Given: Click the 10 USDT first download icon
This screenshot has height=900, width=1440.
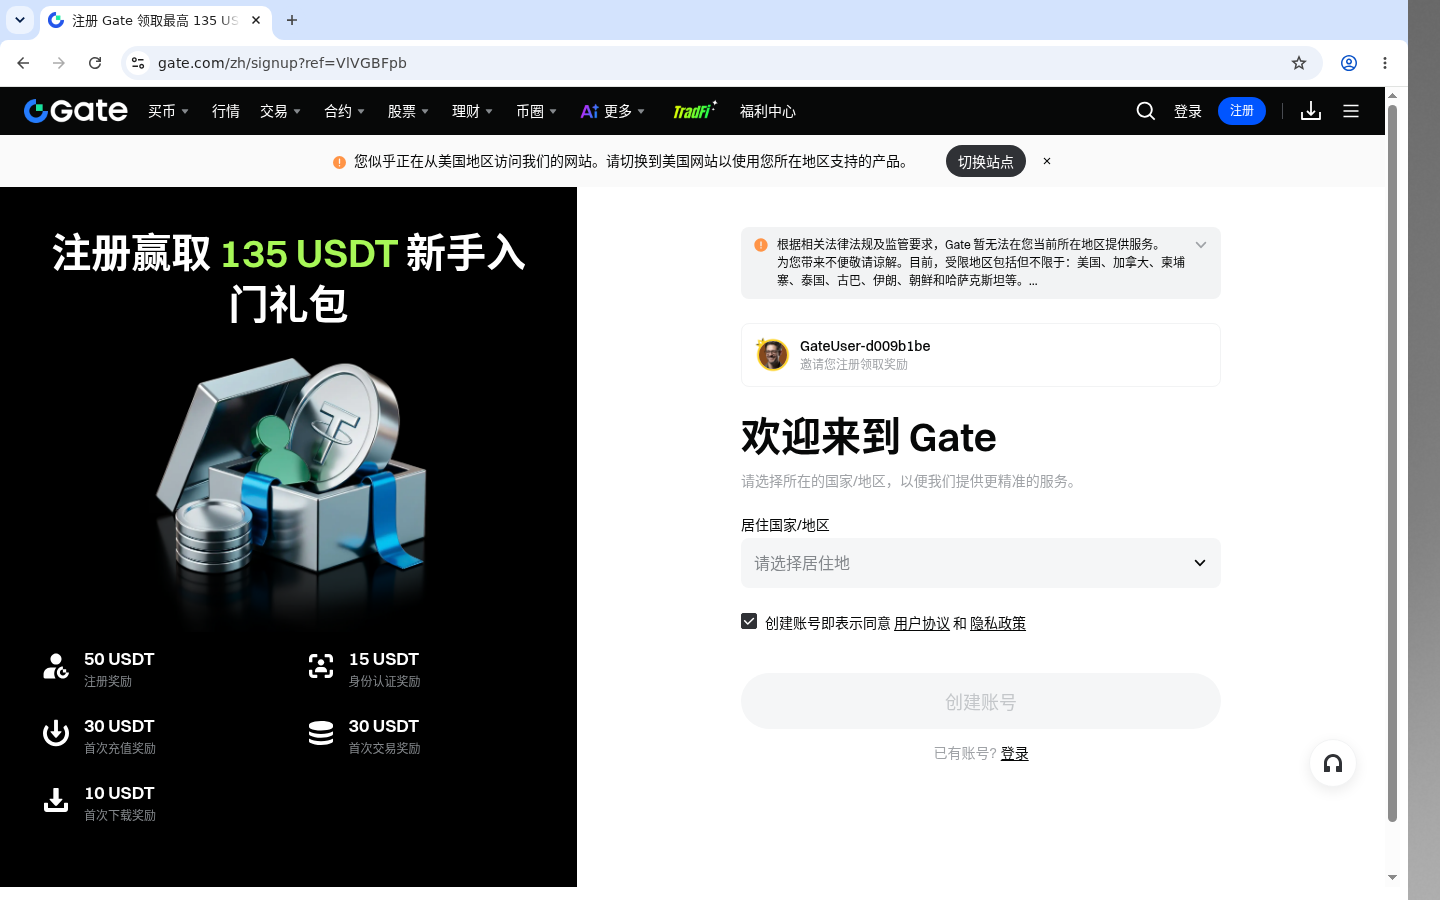Looking at the screenshot, I should [x=56, y=800].
